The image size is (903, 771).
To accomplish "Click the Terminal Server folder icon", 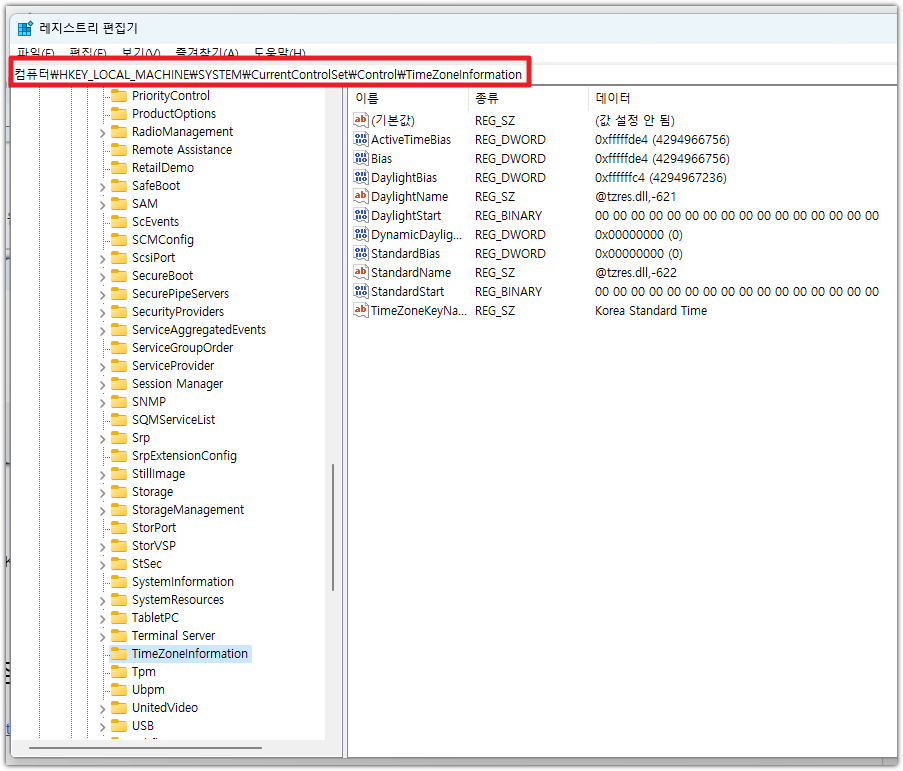I will pos(119,636).
